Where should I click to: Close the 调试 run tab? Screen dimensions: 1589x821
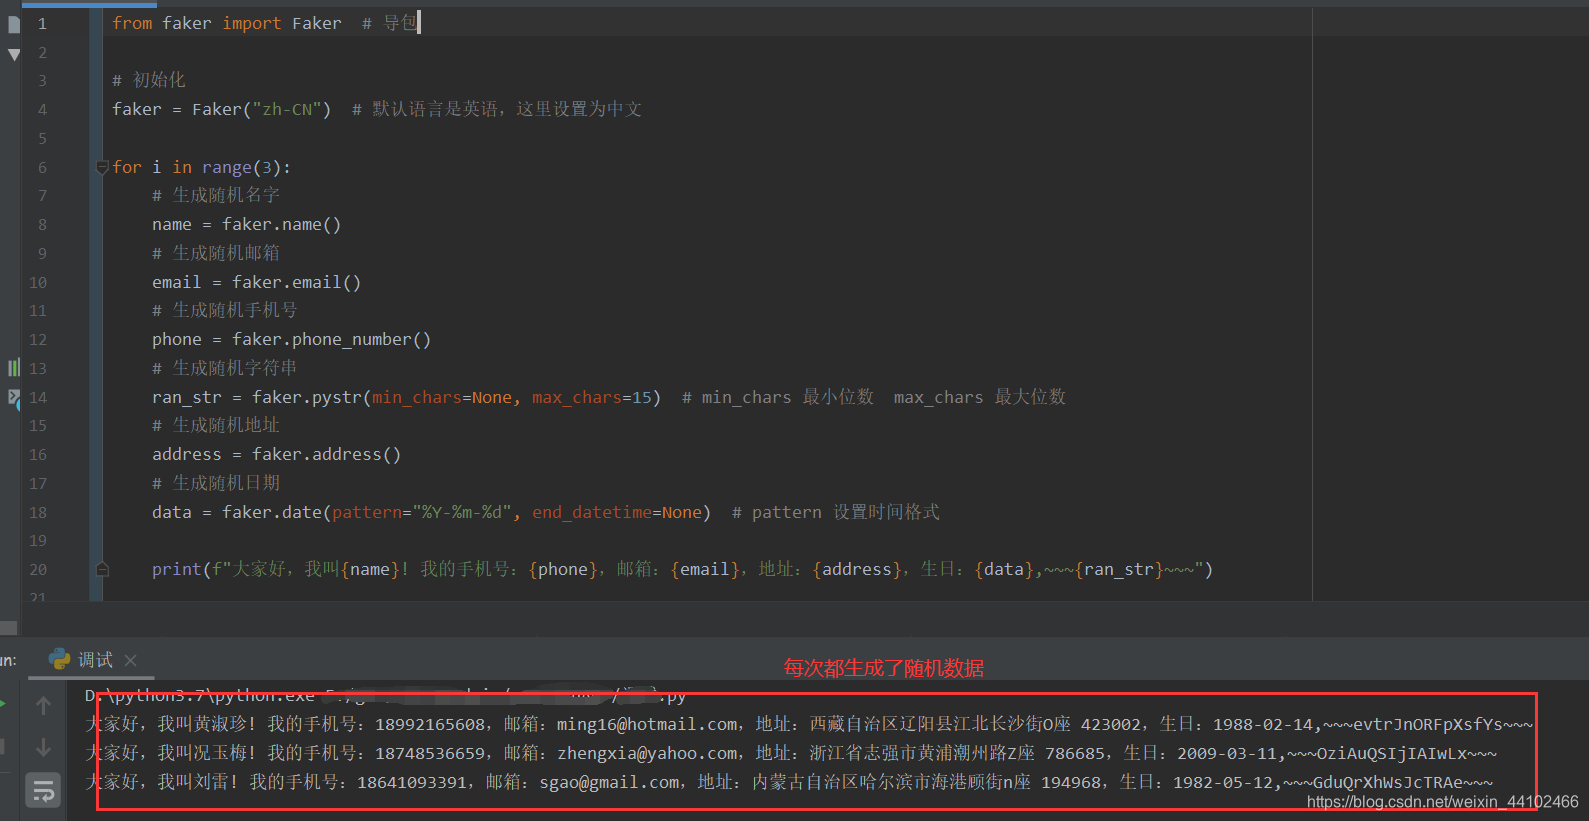click(130, 660)
